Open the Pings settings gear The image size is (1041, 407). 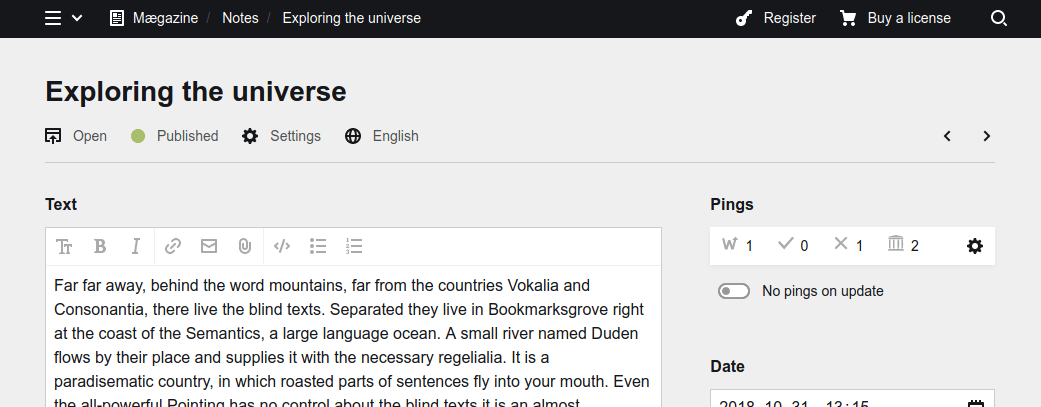tap(975, 246)
